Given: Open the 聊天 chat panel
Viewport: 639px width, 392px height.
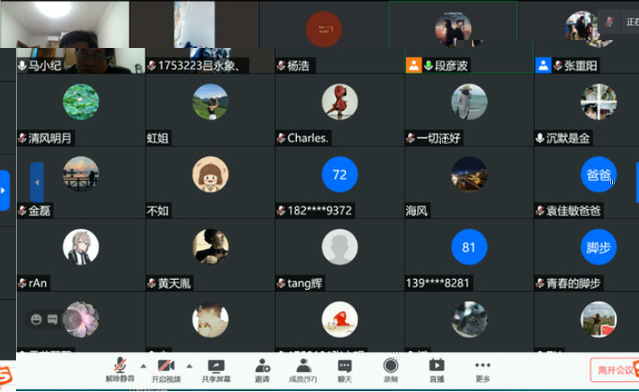Looking at the screenshot, I should click(x=345, y=370).
